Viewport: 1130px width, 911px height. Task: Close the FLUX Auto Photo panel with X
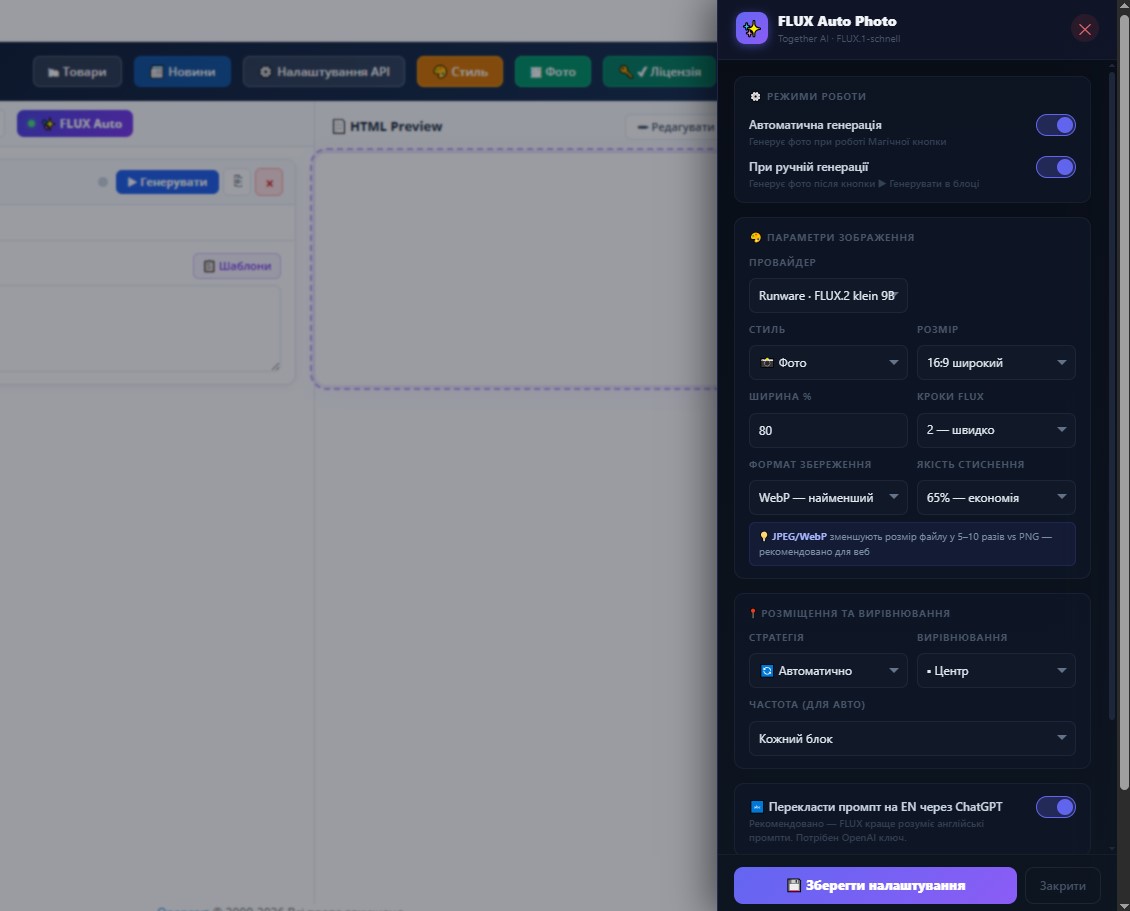coord(1085,29)
